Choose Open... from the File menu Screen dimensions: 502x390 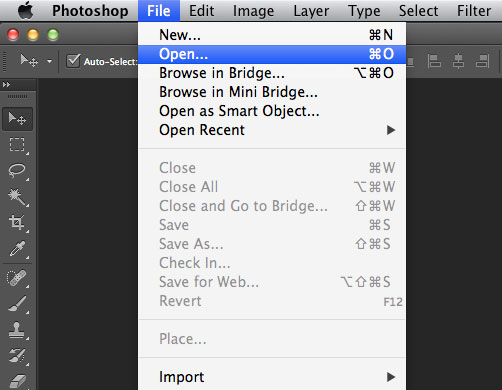(272, 54)
